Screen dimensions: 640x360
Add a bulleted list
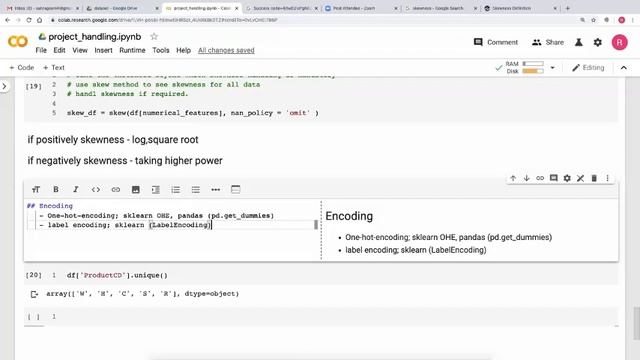coord(196,189)
